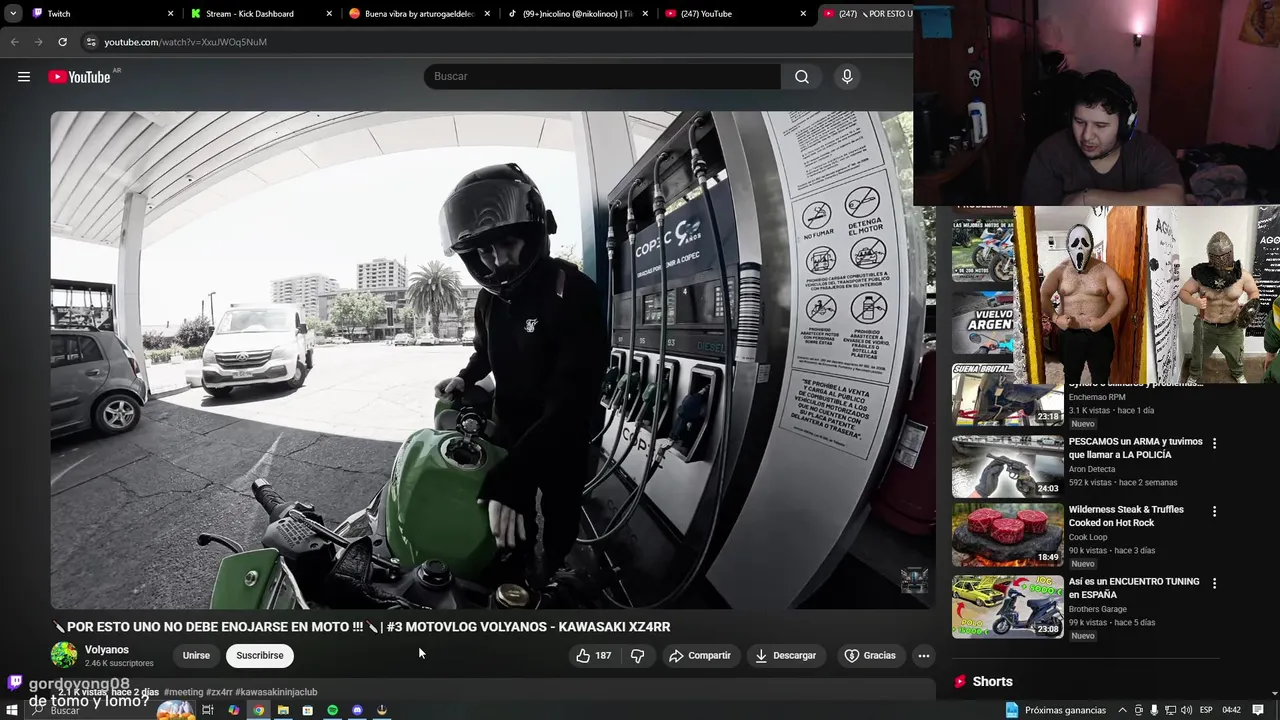This screenshot has height=720, width=1280.
Task: Open the Volyanos channel avatar
Action: click(64, 656)
